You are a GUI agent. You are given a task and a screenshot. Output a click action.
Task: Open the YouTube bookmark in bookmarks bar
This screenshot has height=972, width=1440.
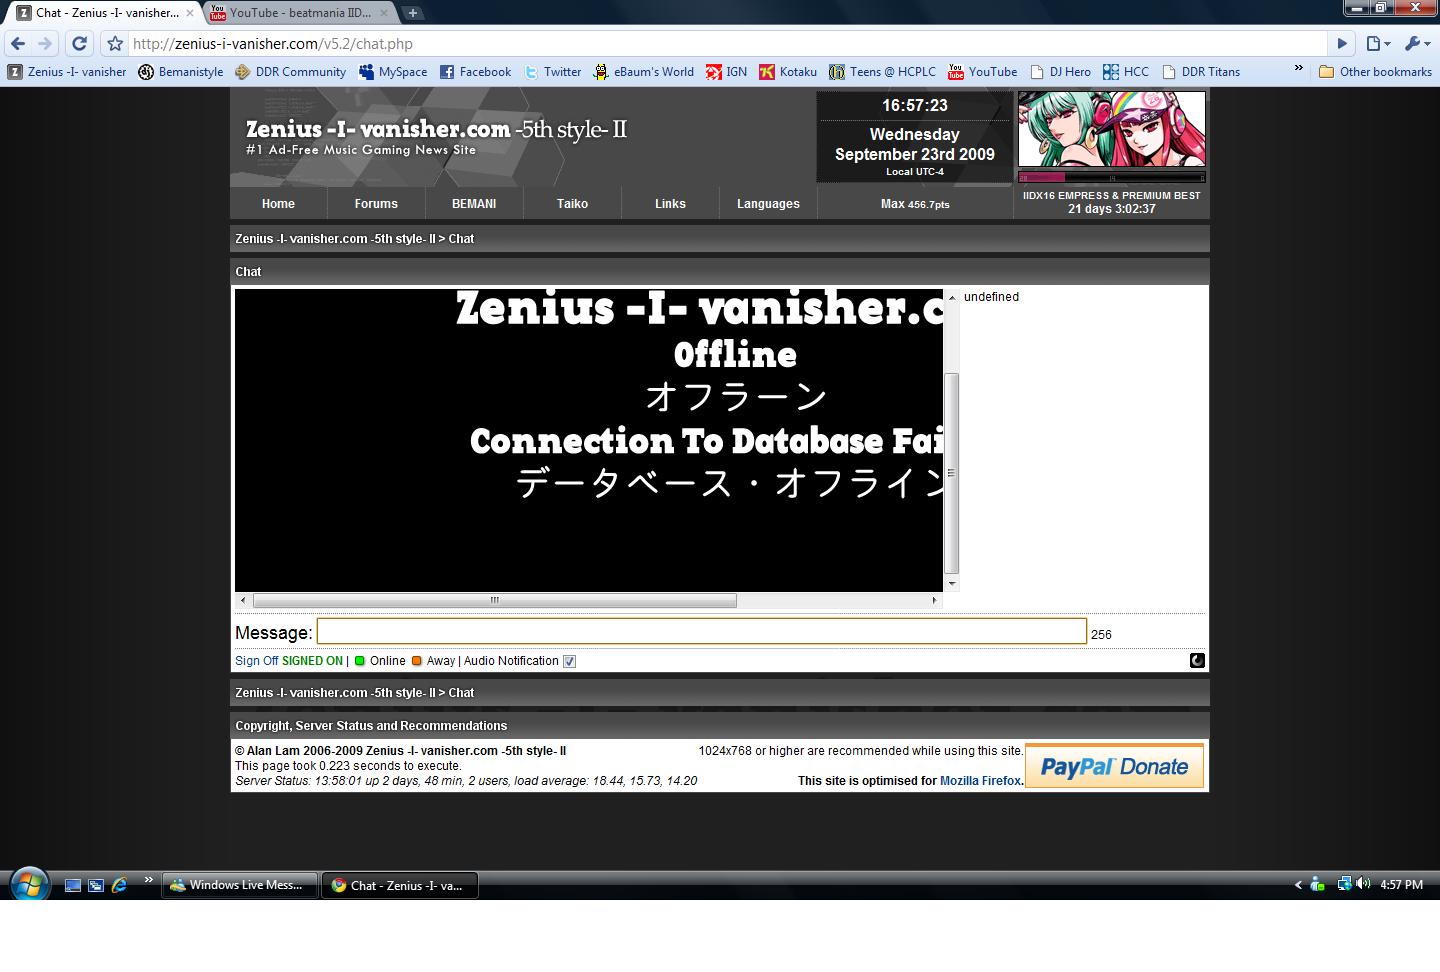983,72
